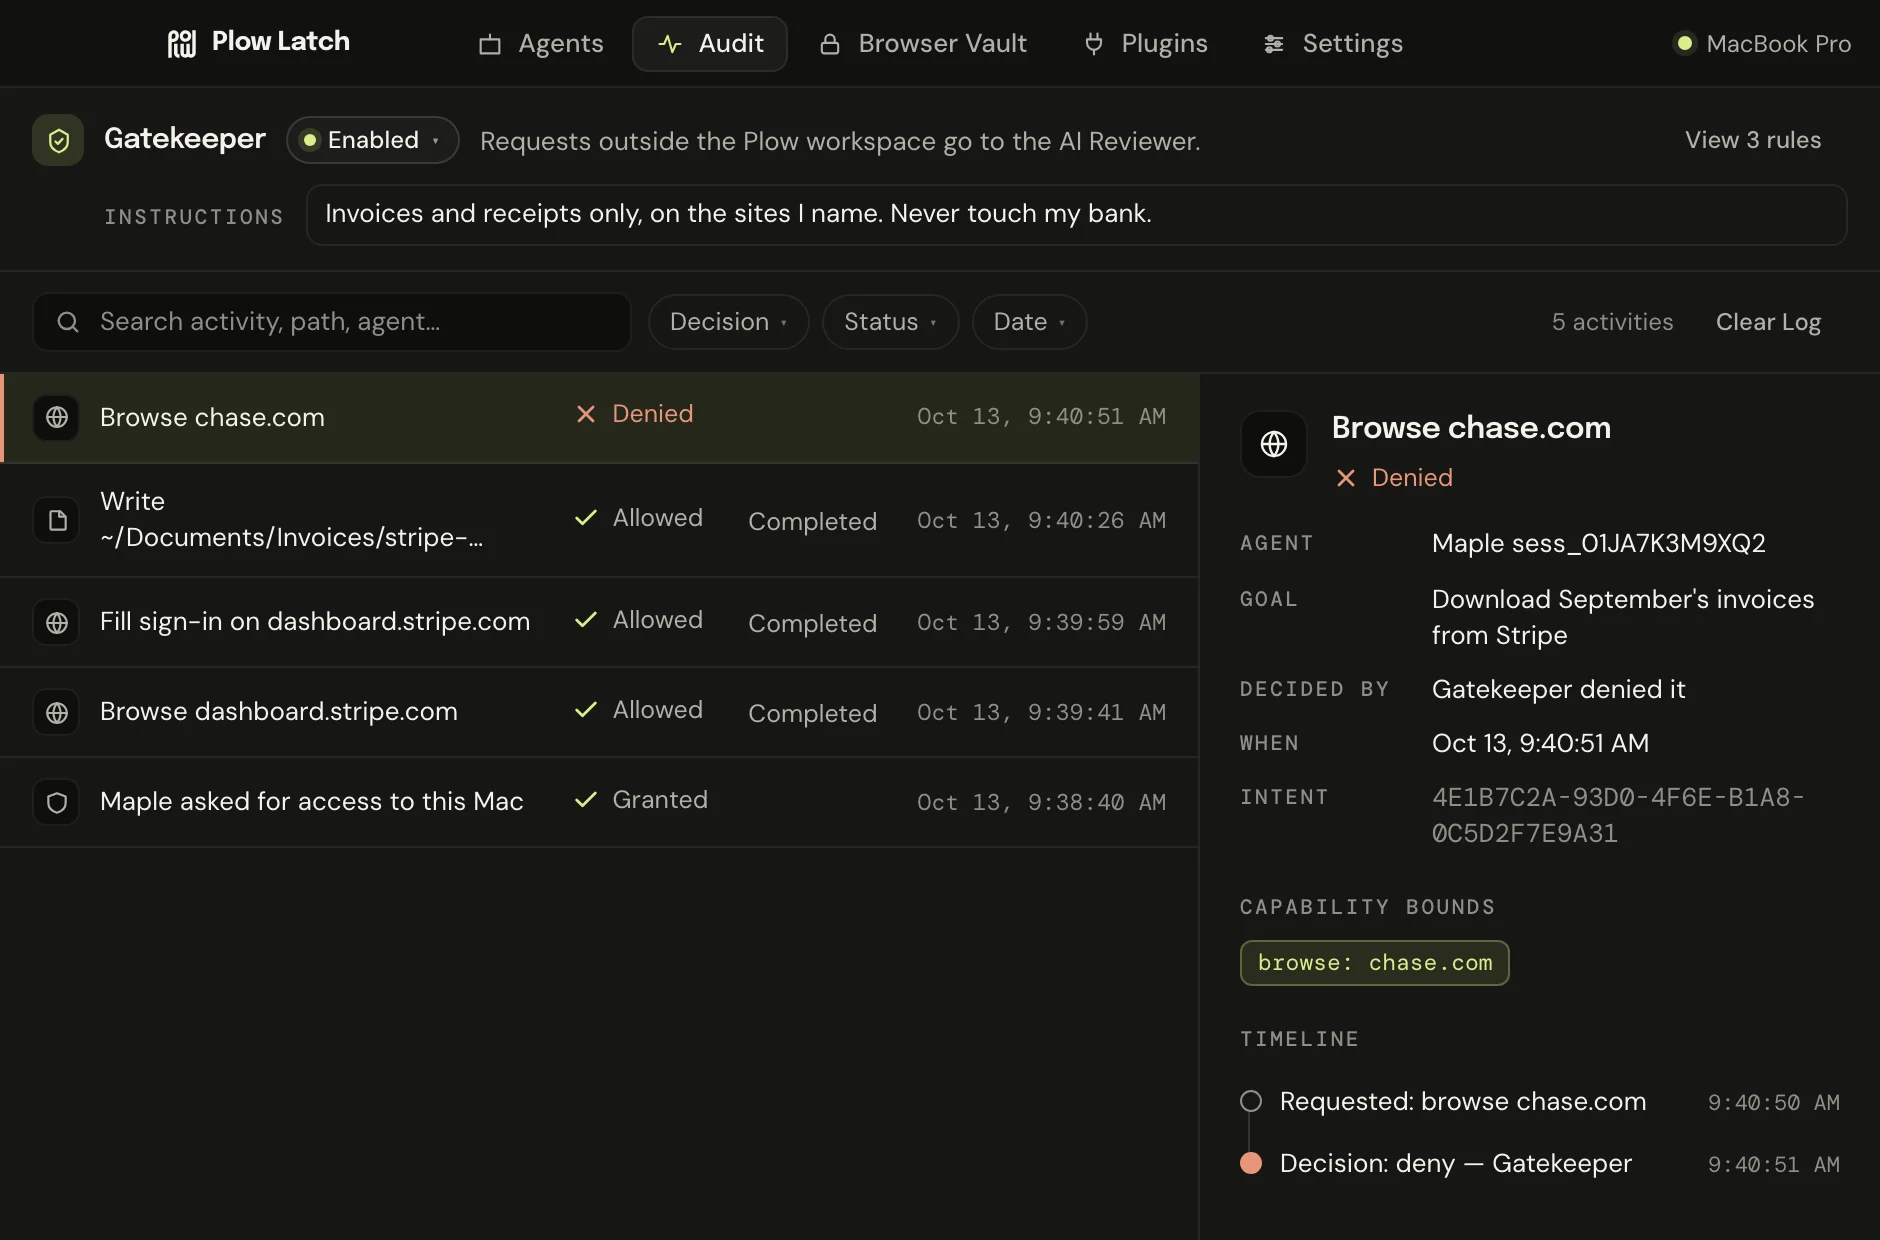Click the Plow Latch logo icon
Viewport: 1880px width, 1240px height.
pyautogui.click(x=181, y=43)
